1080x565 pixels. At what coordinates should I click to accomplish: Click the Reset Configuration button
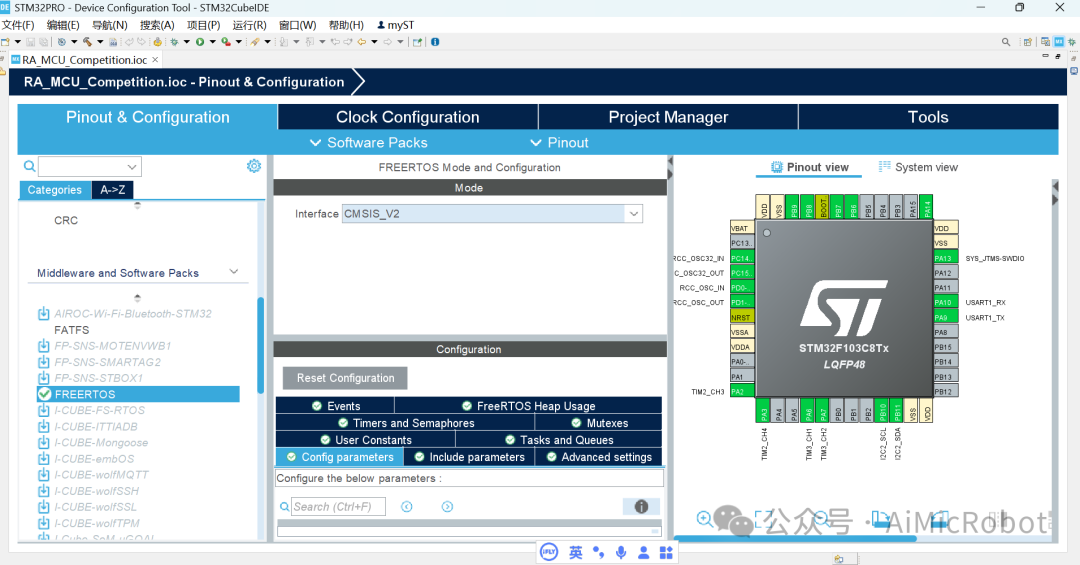tap(345, 378)
